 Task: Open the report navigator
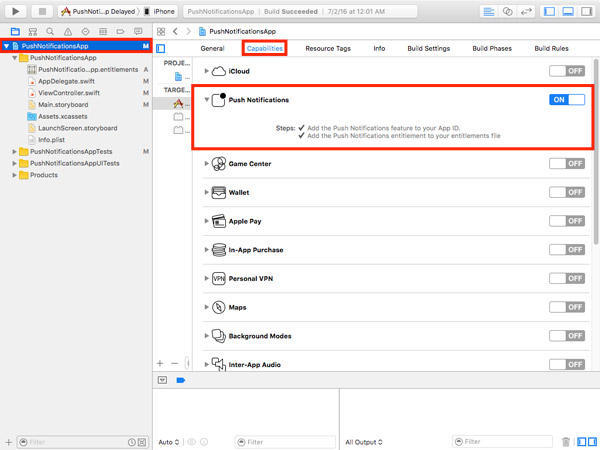[x=138, y=31]
